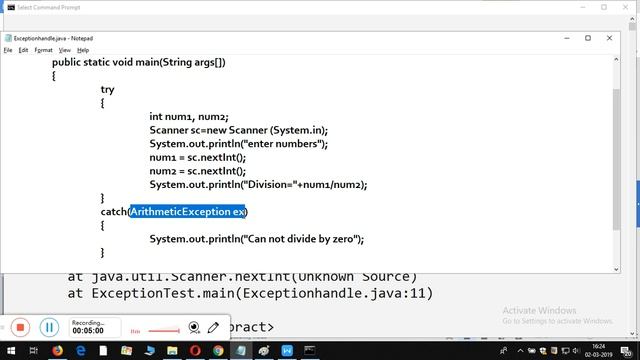
Task: Select the pencil annotation tool in recorder
Action: [x=213, y=327]
